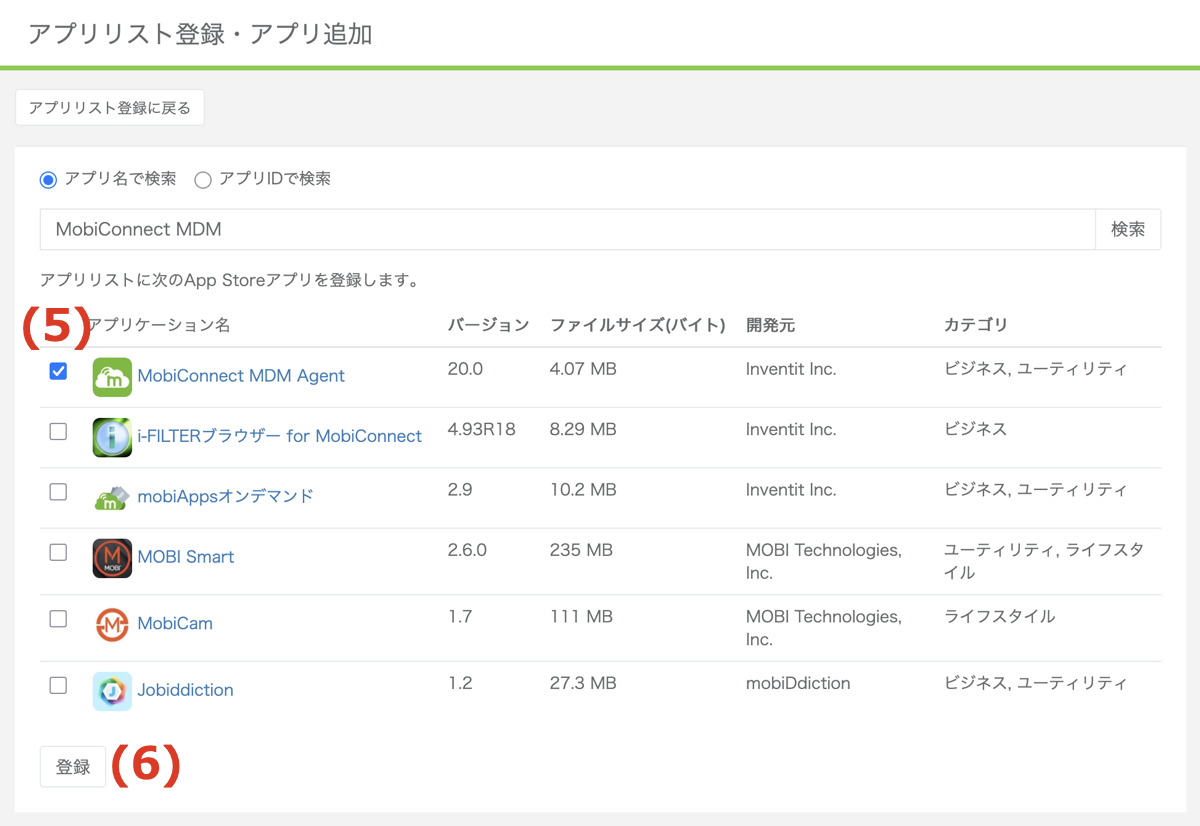
Task: Click version value 20.0
Action: [x=465, y=369]
